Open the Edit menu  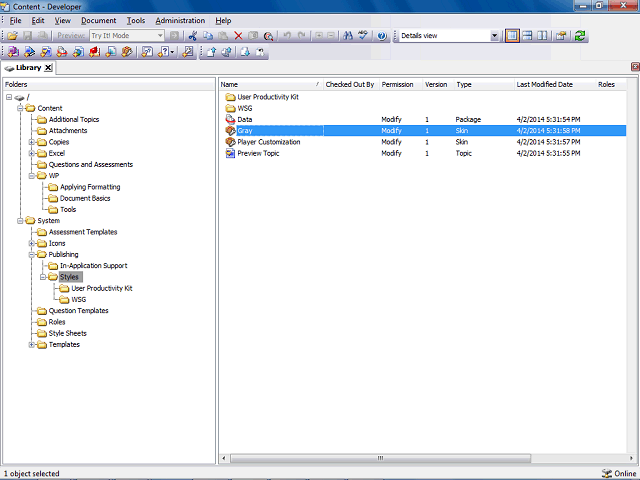point(38,20)
